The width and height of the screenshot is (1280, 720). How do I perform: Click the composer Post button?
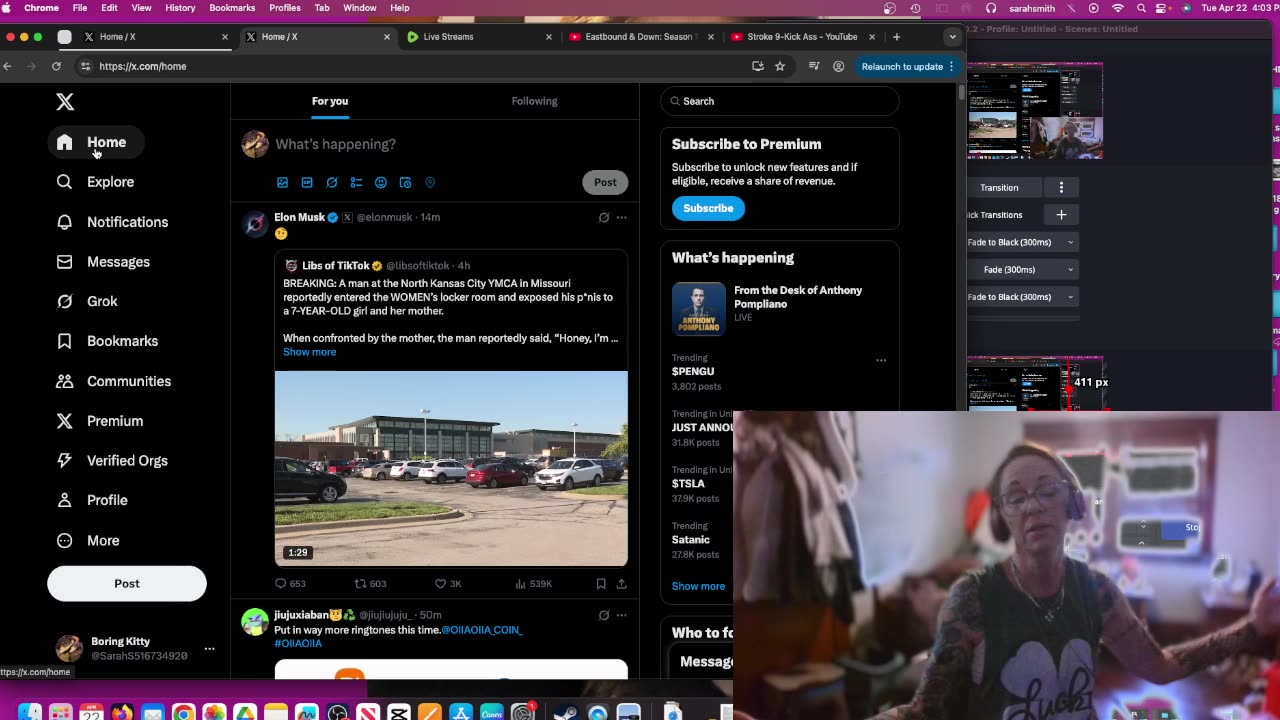coord(605,182)
